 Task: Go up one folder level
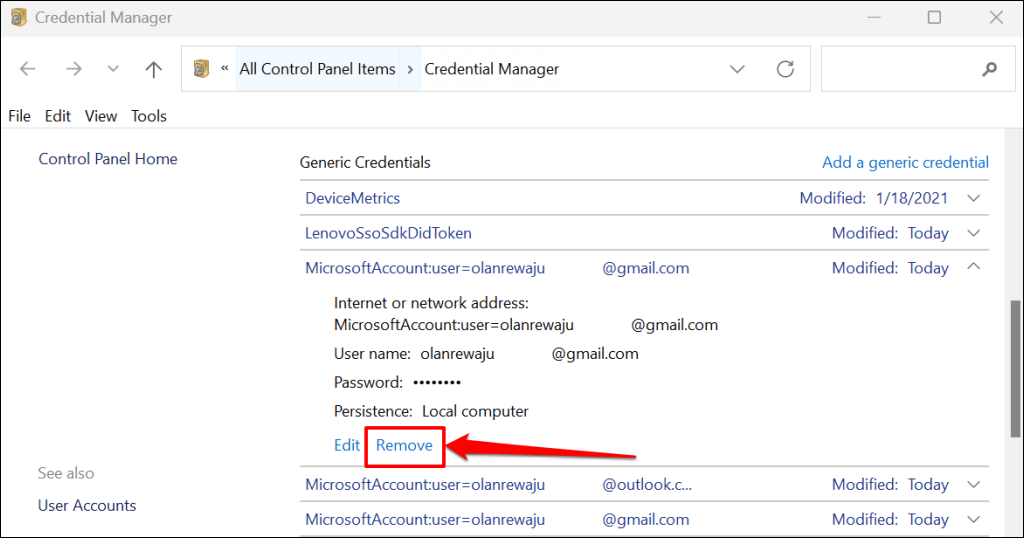point(153,70)
